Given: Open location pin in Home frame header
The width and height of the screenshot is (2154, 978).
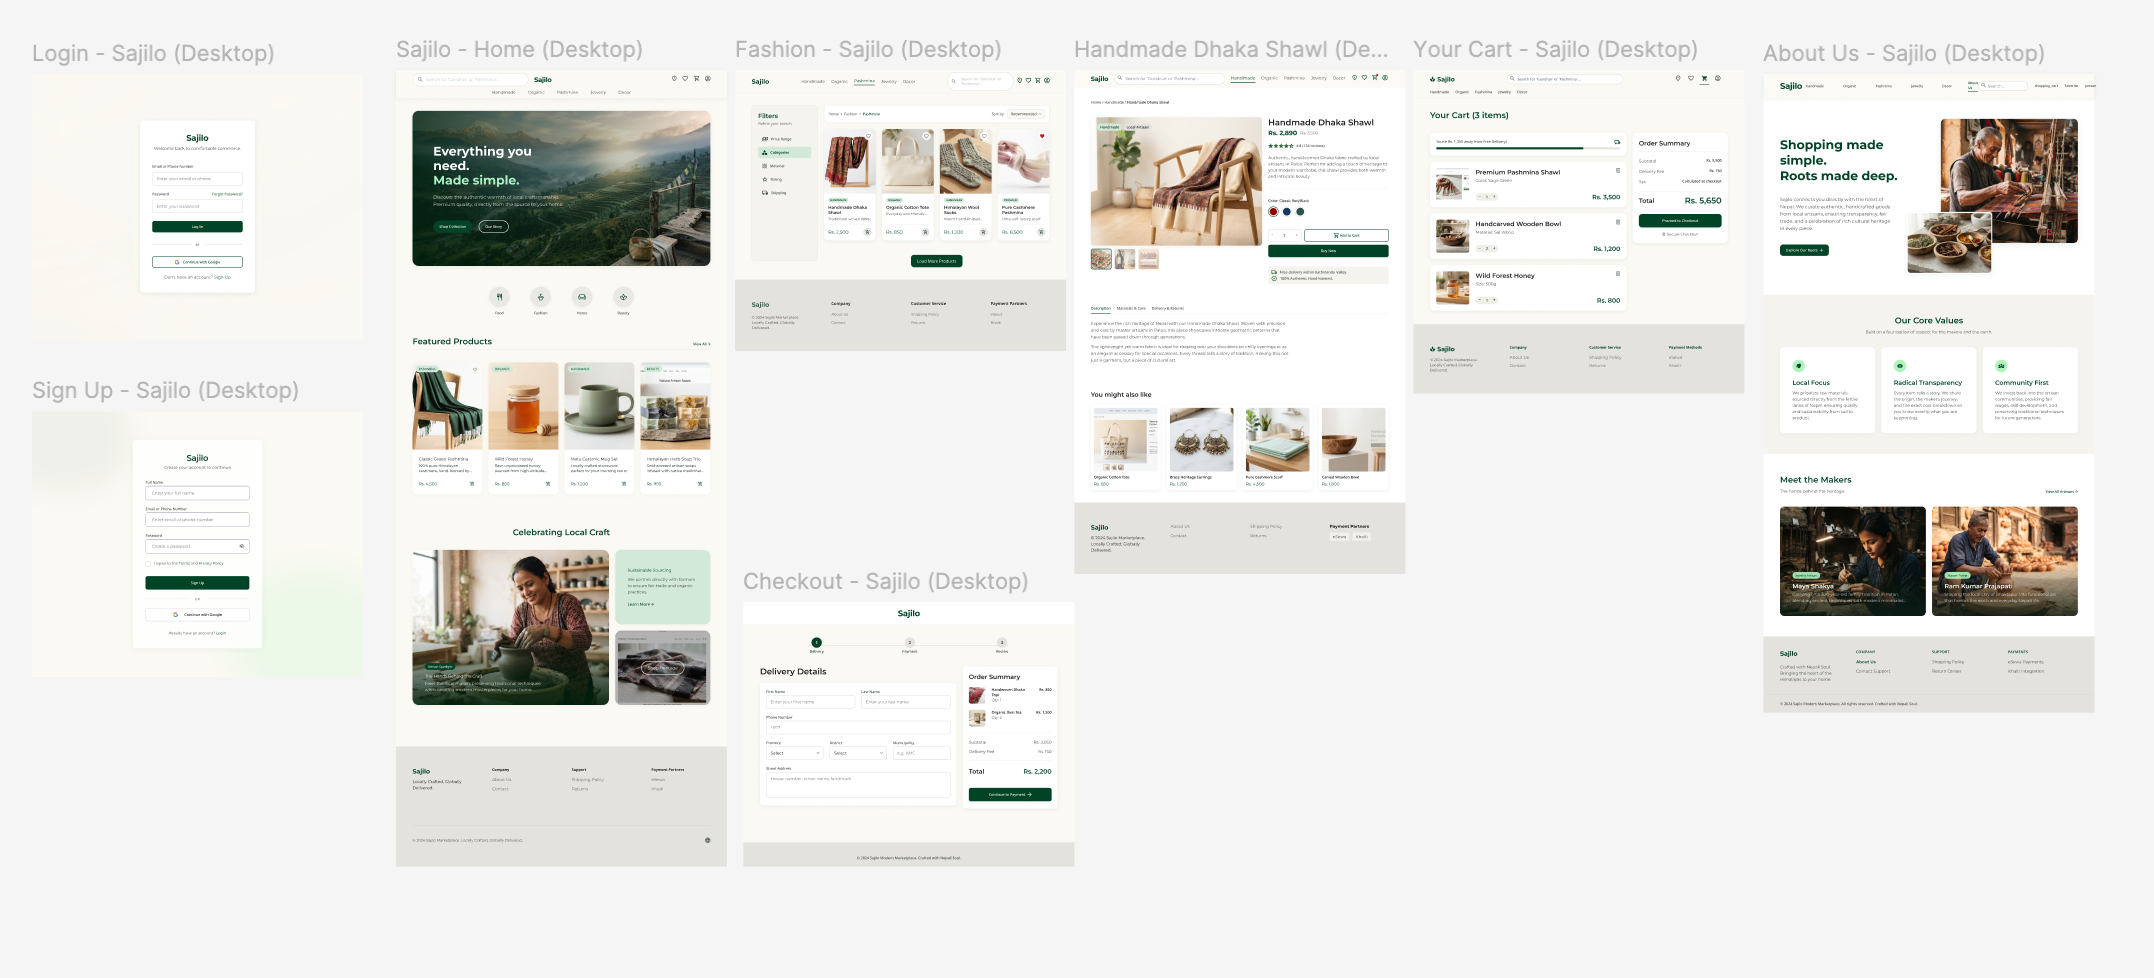Looking at the screenshot, I should [674, 78].
